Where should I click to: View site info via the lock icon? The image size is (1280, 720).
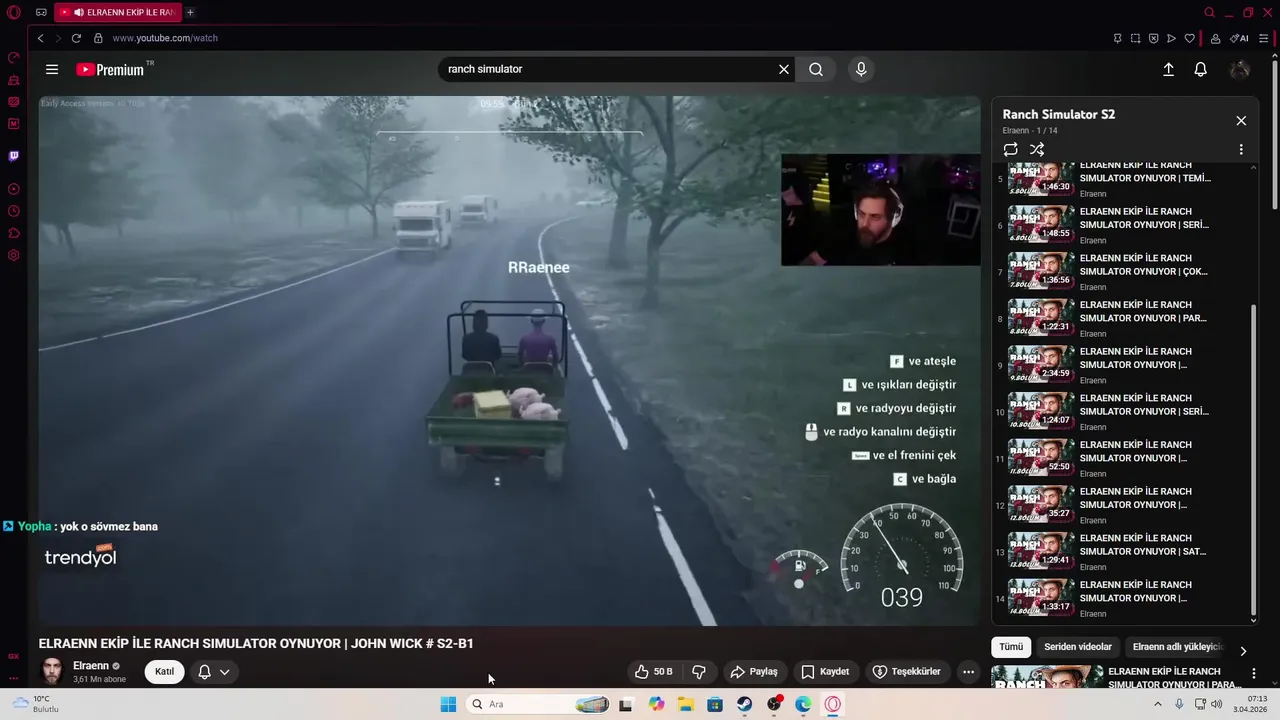pyautogui.click(x=98, y=38)
